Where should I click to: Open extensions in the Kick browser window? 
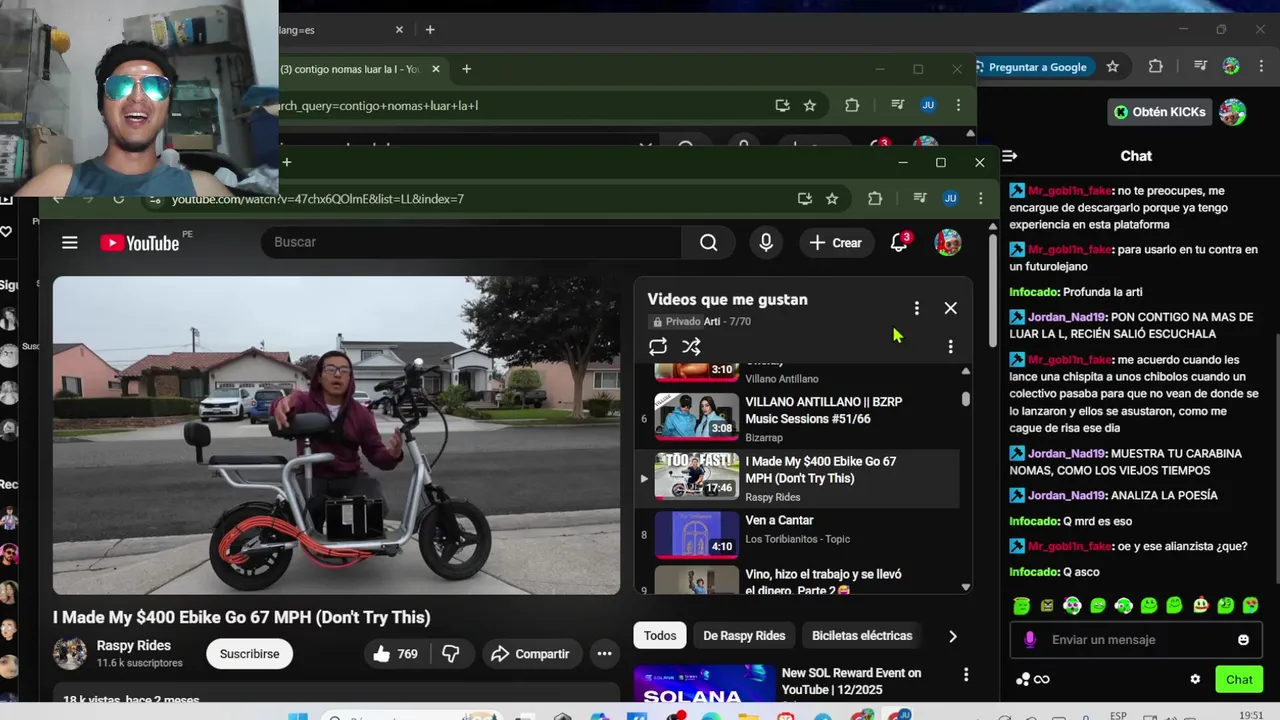pyautogui.click(x=1156, y=67)
